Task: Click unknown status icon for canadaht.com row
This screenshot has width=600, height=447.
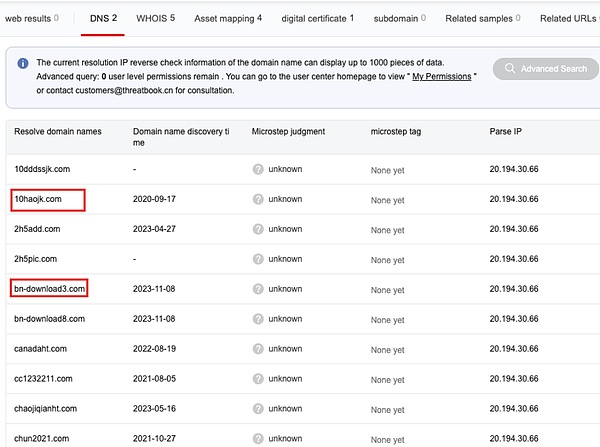Action: pos(258,349)
